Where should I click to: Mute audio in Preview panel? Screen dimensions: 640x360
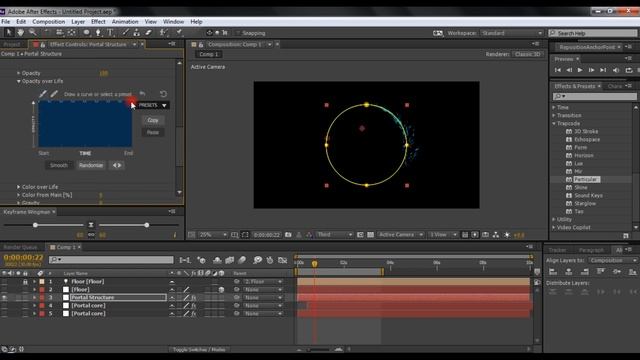[x=616, y=70]
